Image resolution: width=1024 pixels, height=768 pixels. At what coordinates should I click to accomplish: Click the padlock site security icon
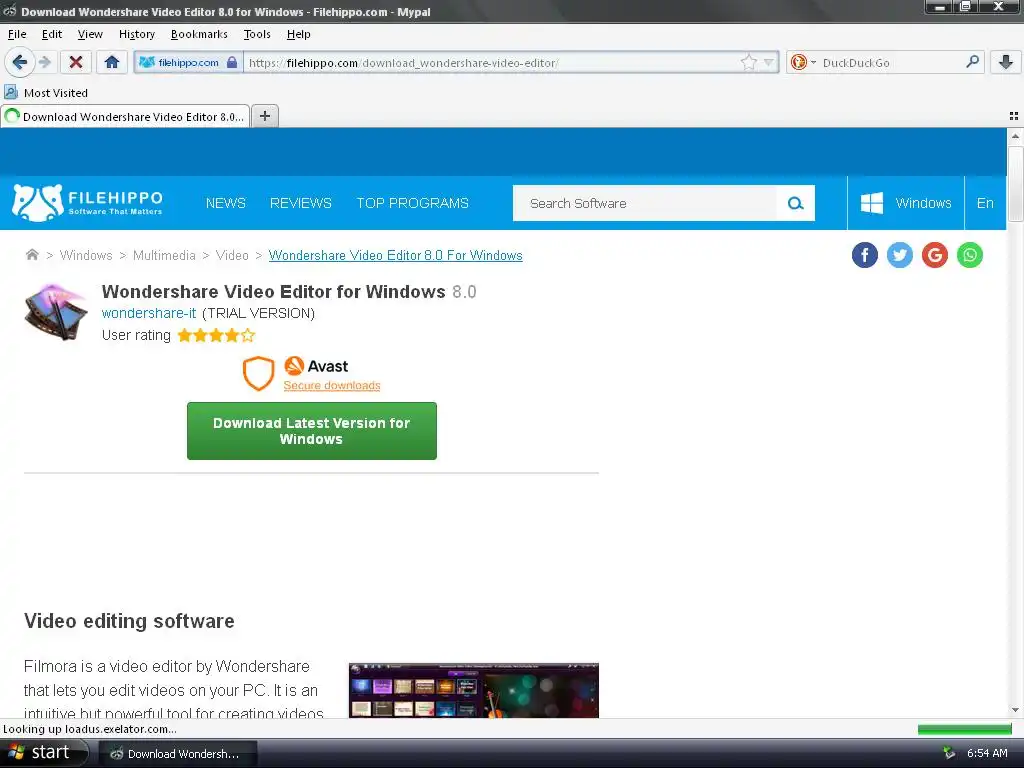click(x=232, y=63)
